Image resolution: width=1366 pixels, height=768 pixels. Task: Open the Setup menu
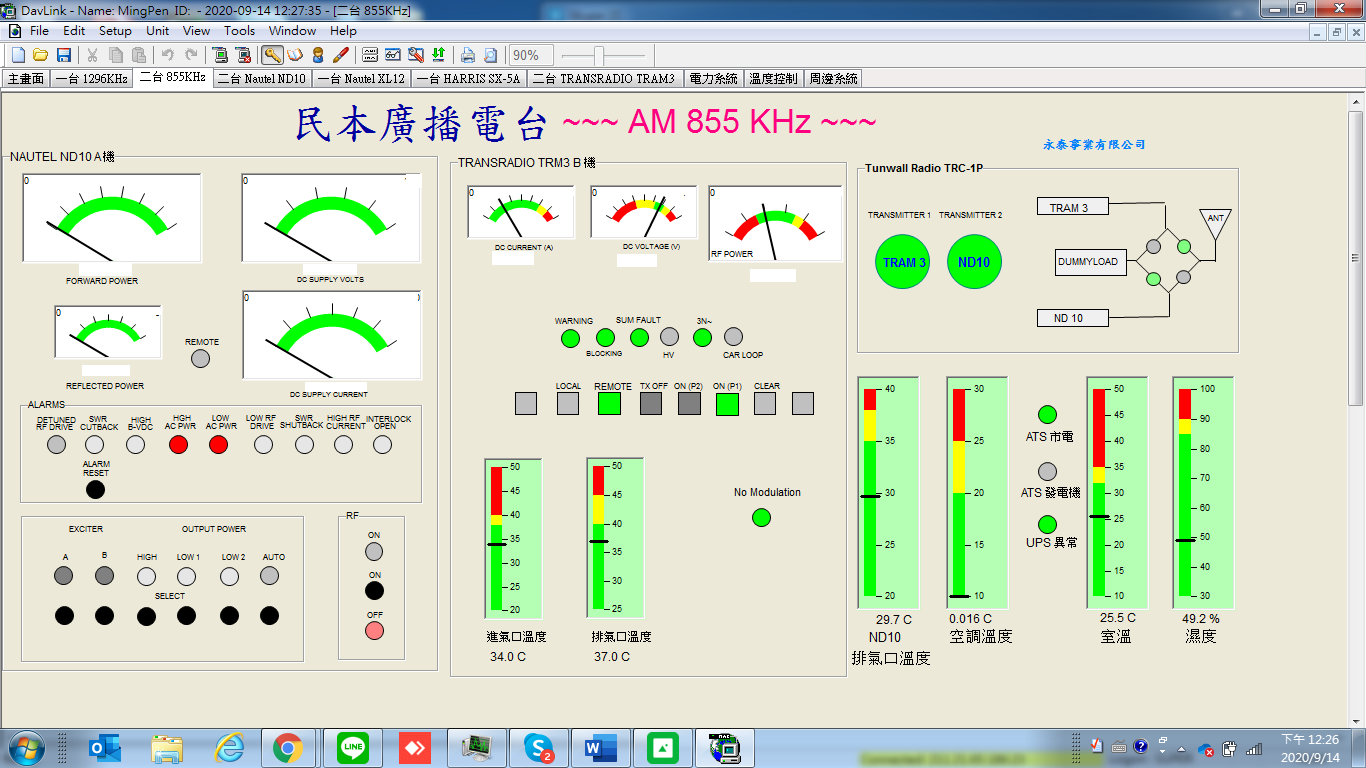(x=115, y=31)
